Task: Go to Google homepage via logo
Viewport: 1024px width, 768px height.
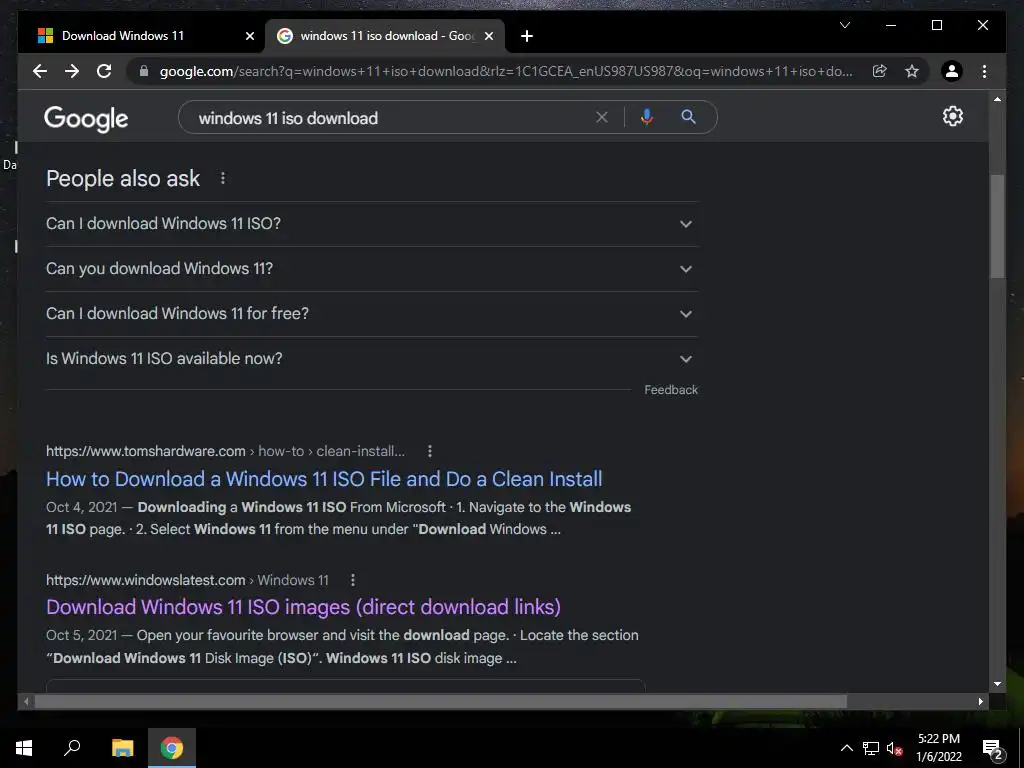Action: (x=86, y=119)
